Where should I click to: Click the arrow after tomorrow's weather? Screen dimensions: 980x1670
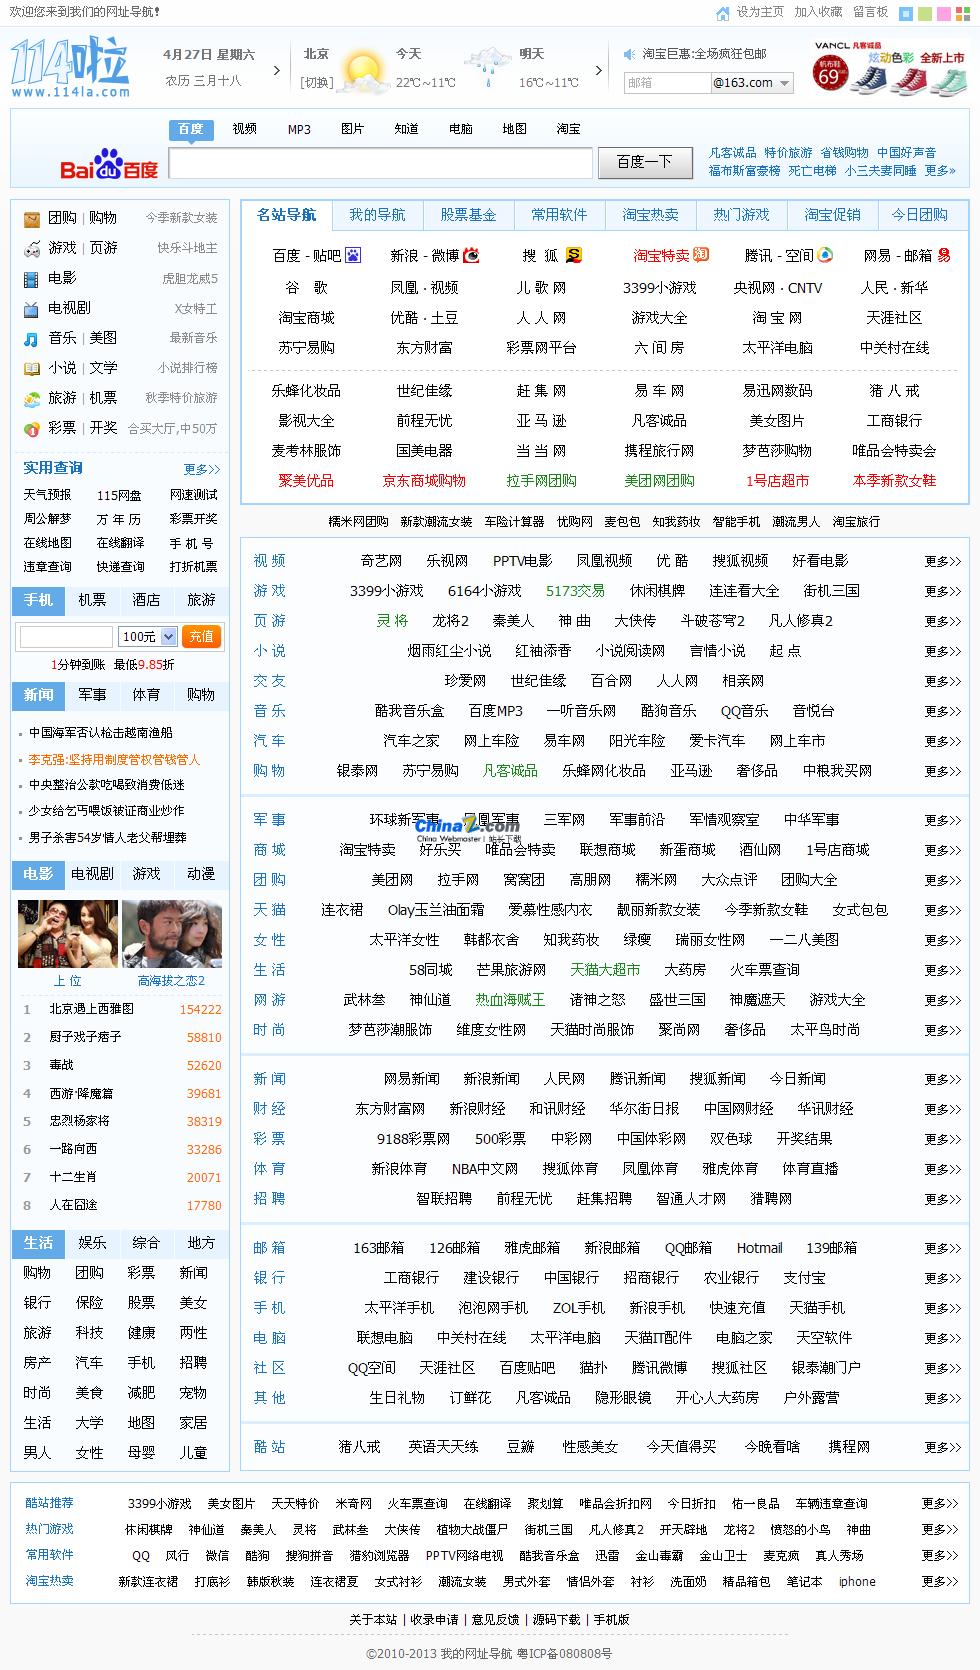599,71
